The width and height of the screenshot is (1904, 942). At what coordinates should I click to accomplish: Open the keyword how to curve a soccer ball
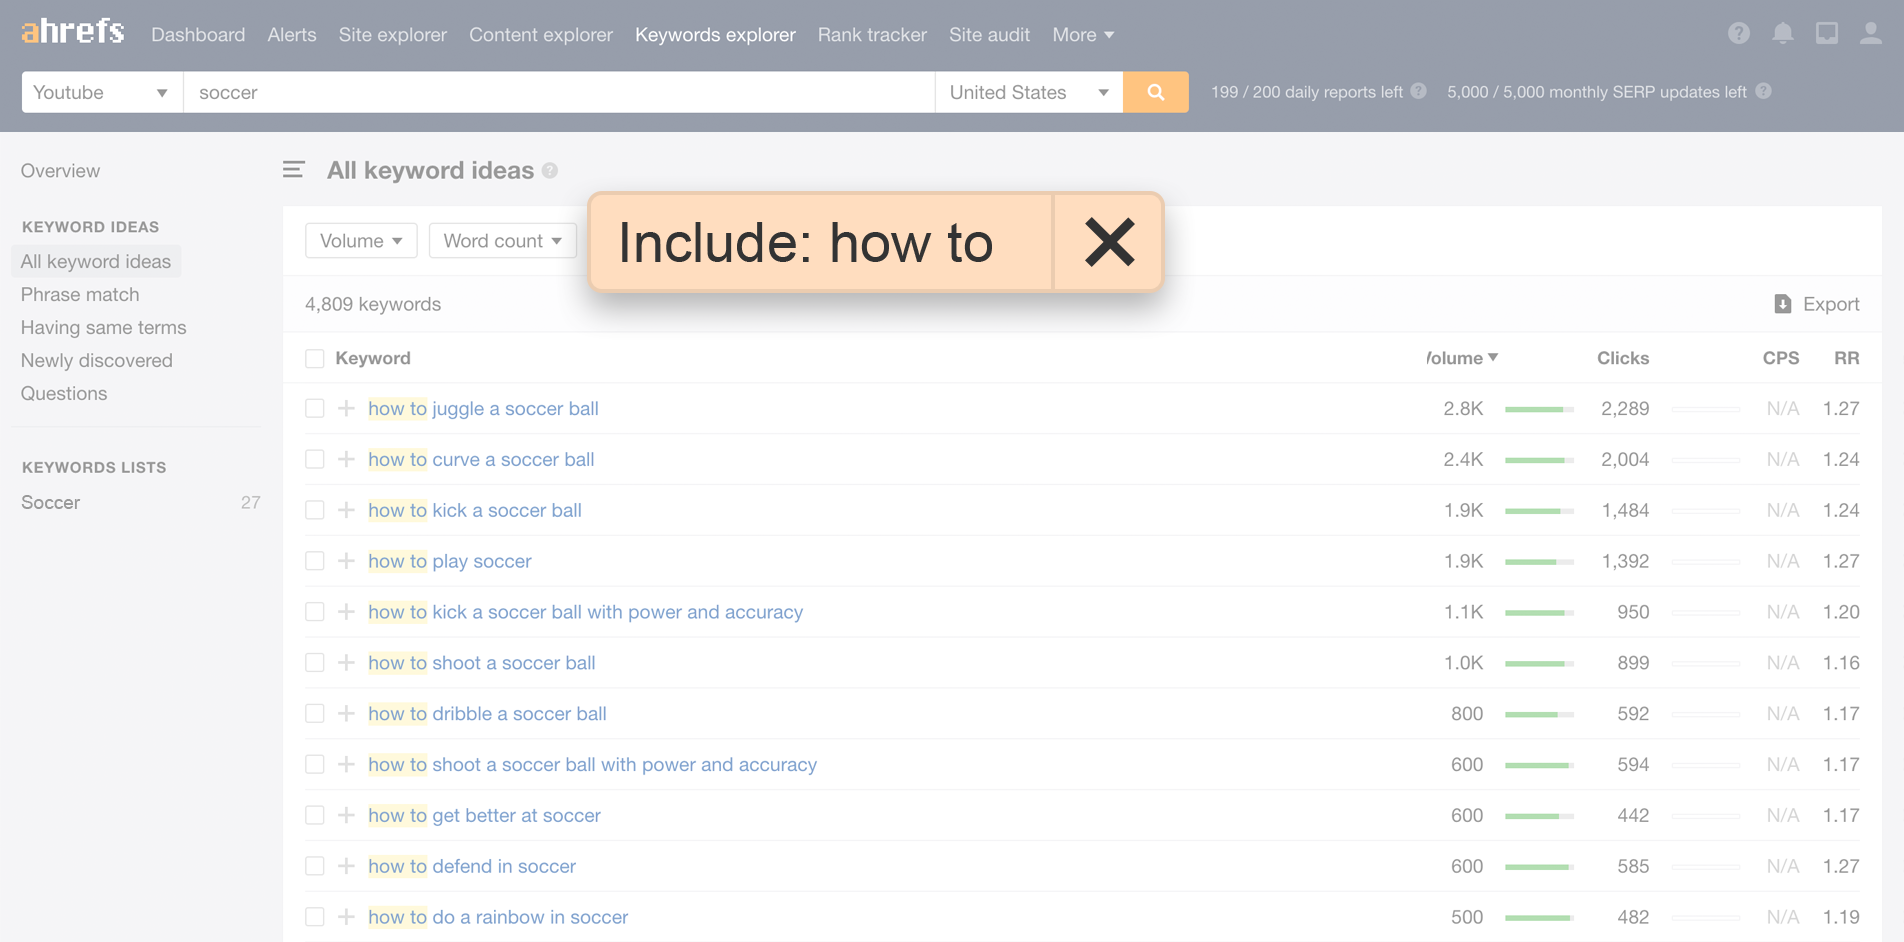pos(481,459)
